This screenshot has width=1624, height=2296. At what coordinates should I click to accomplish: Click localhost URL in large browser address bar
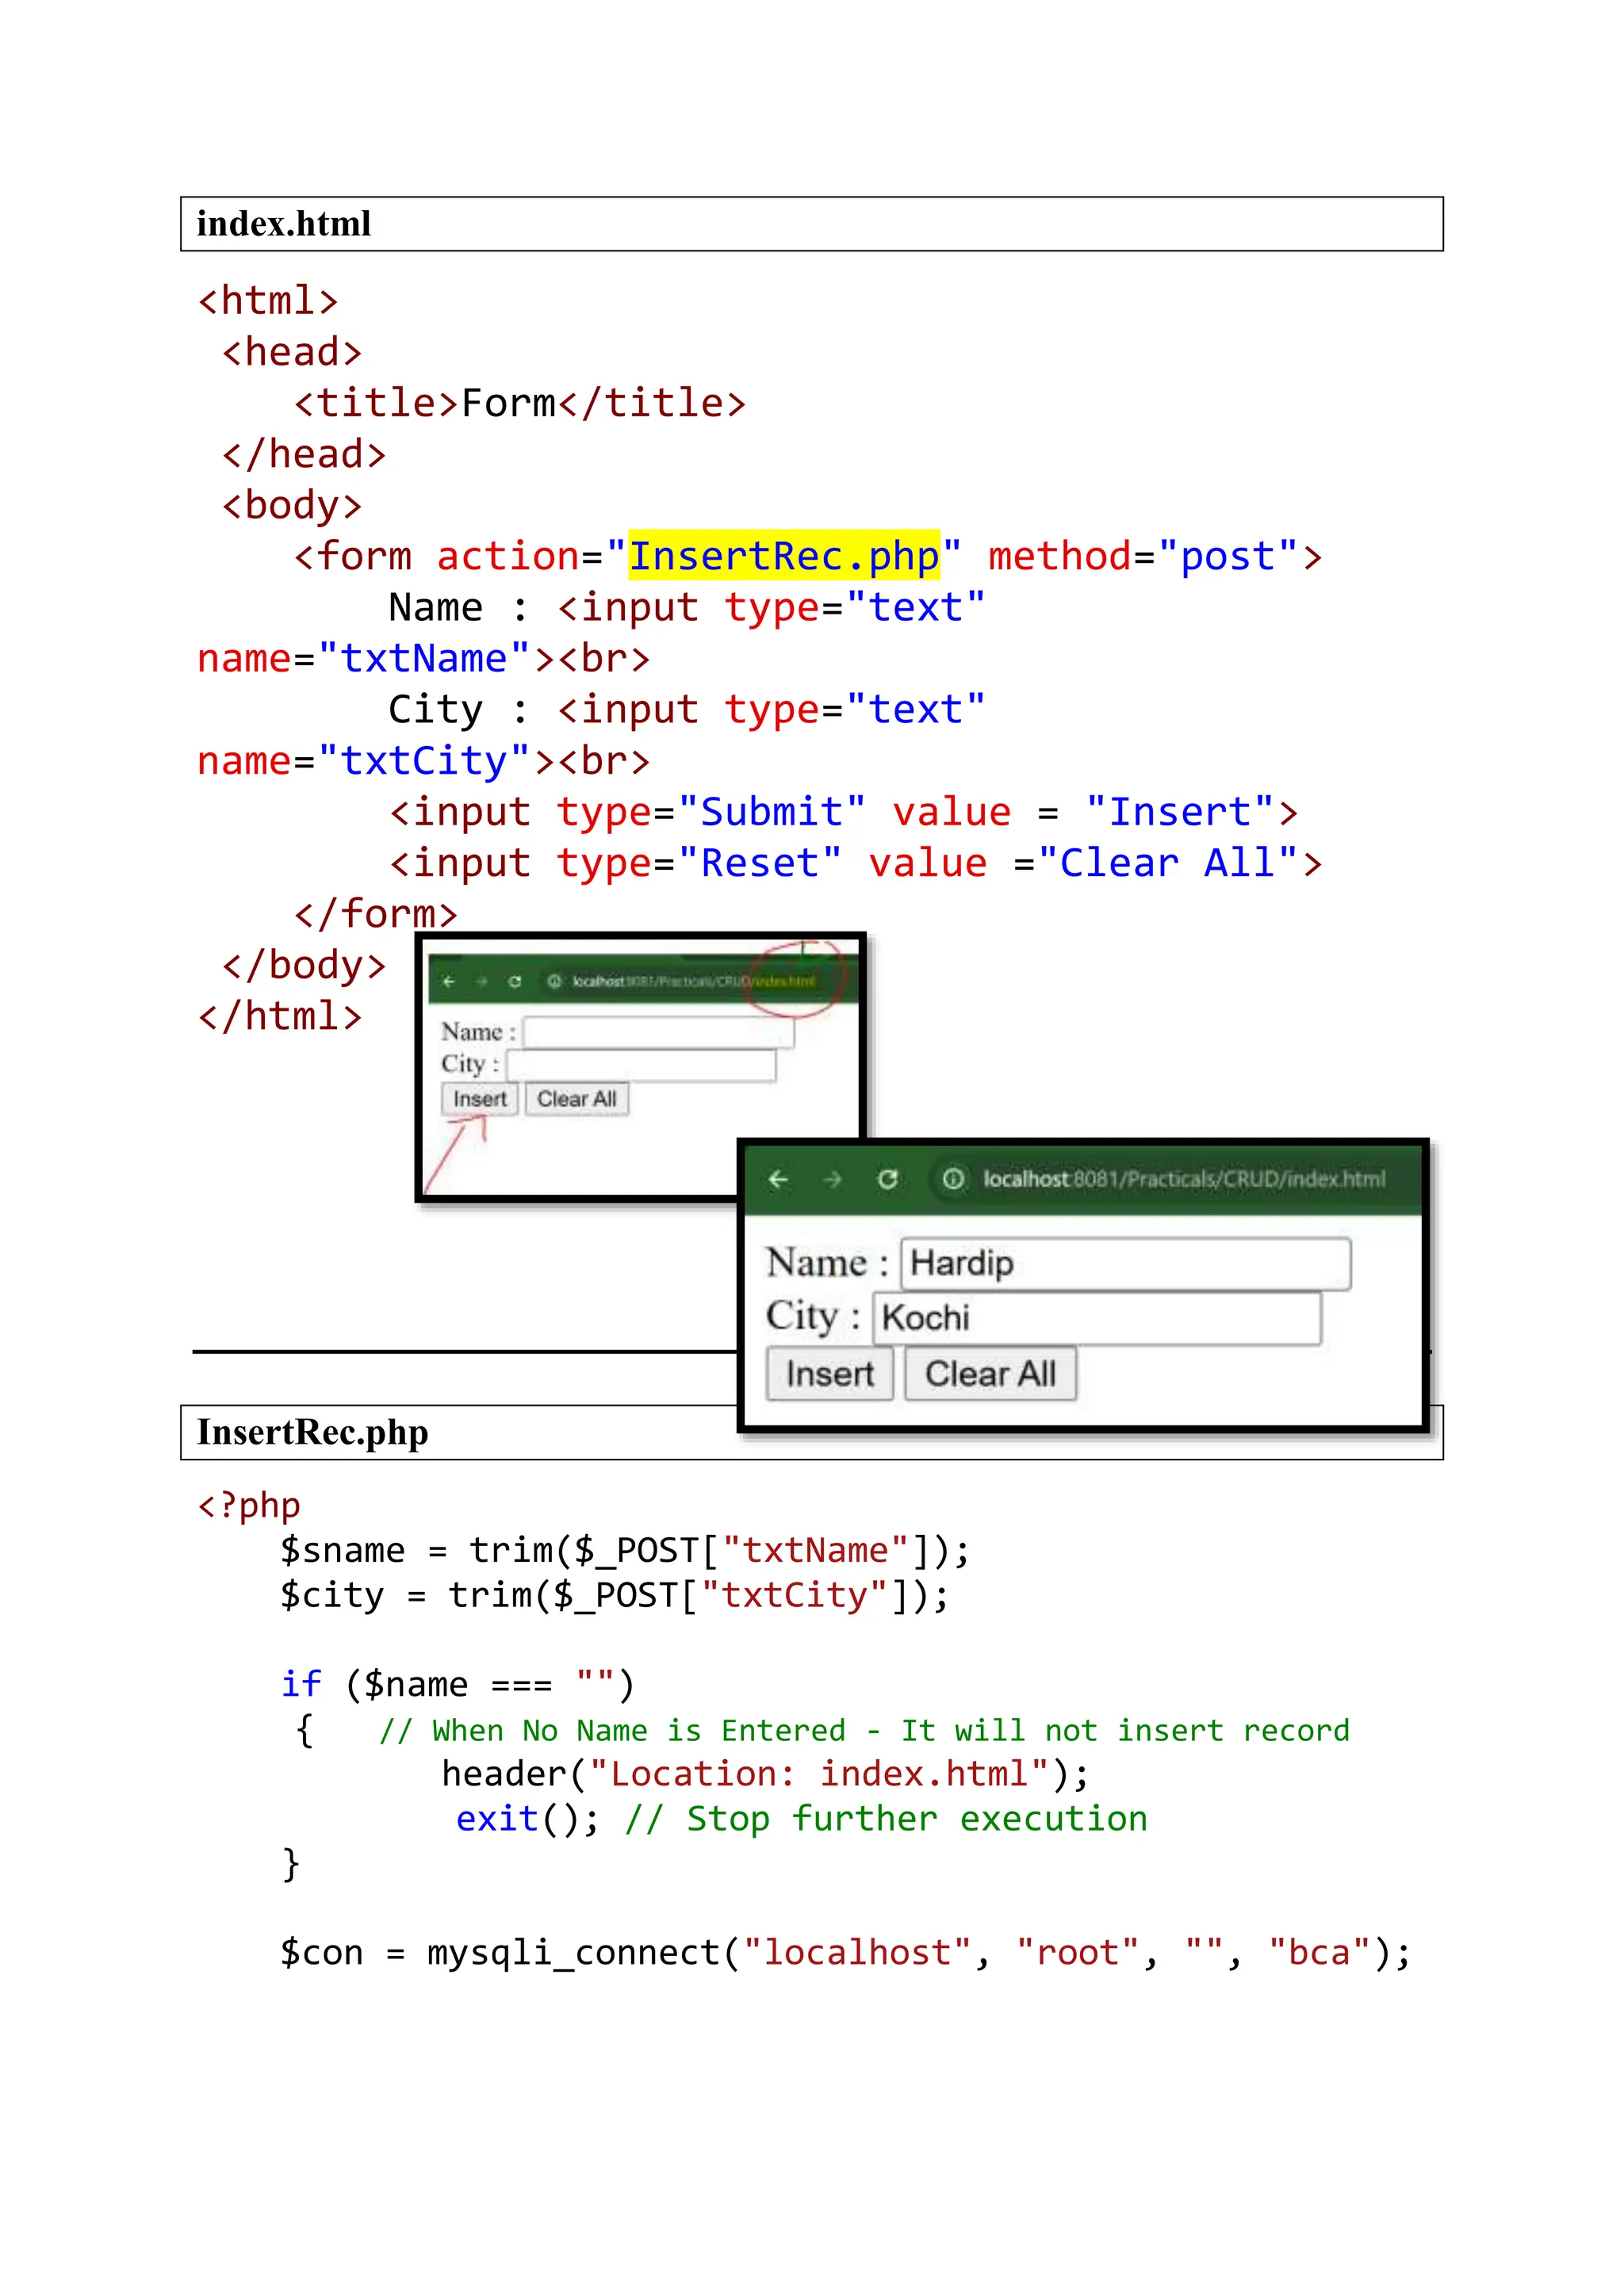click(1183, 1180)
